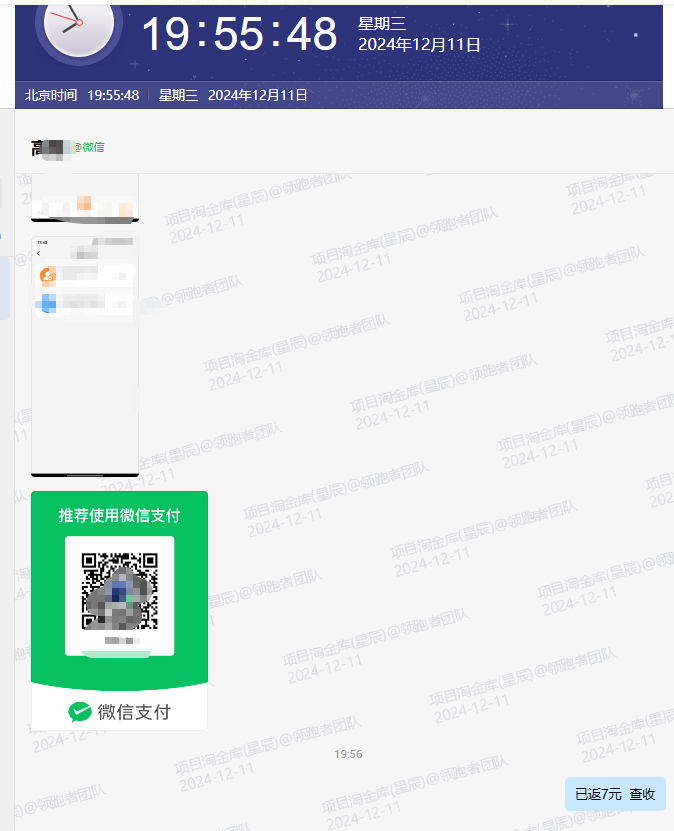Click the @微信 tag next to the contact name
The width and height of the screenshot is (674, 831).
(x=88, y=147)
